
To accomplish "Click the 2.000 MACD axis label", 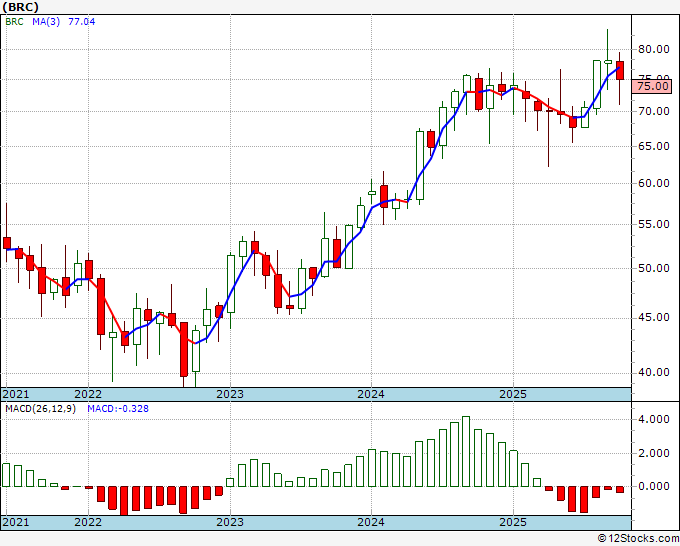I will click(654, 453).
